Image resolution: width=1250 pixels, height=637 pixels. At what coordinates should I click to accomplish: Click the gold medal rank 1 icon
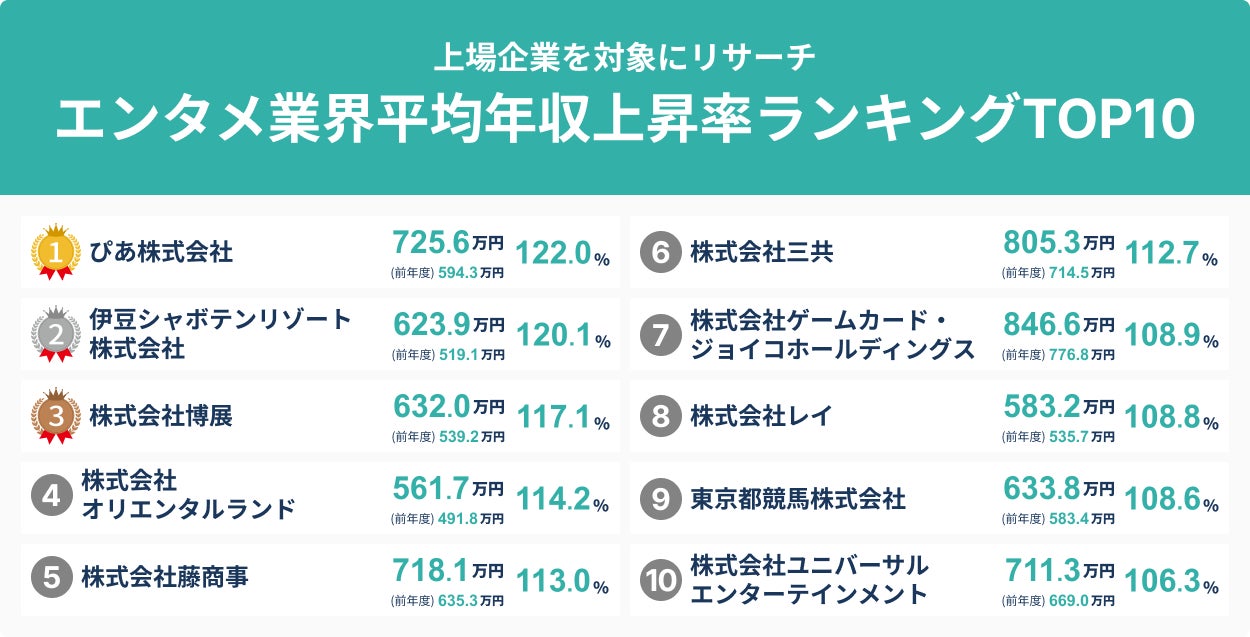(56, 252)
